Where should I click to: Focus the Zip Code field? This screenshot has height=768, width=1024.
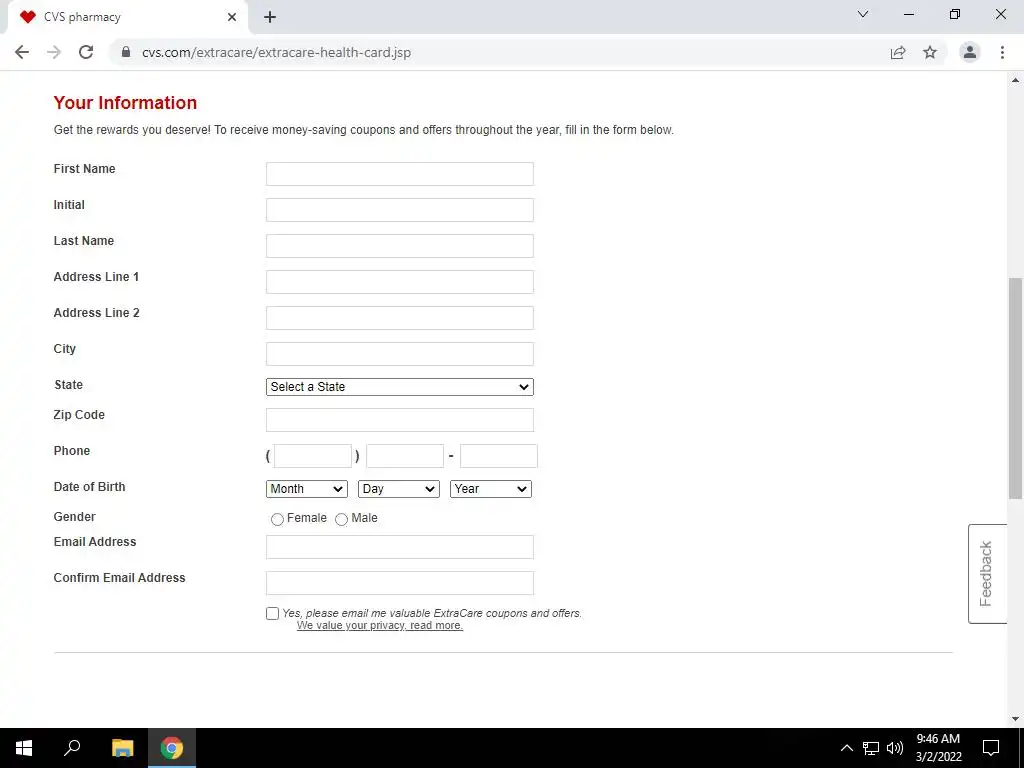click(x=400, y=420)
